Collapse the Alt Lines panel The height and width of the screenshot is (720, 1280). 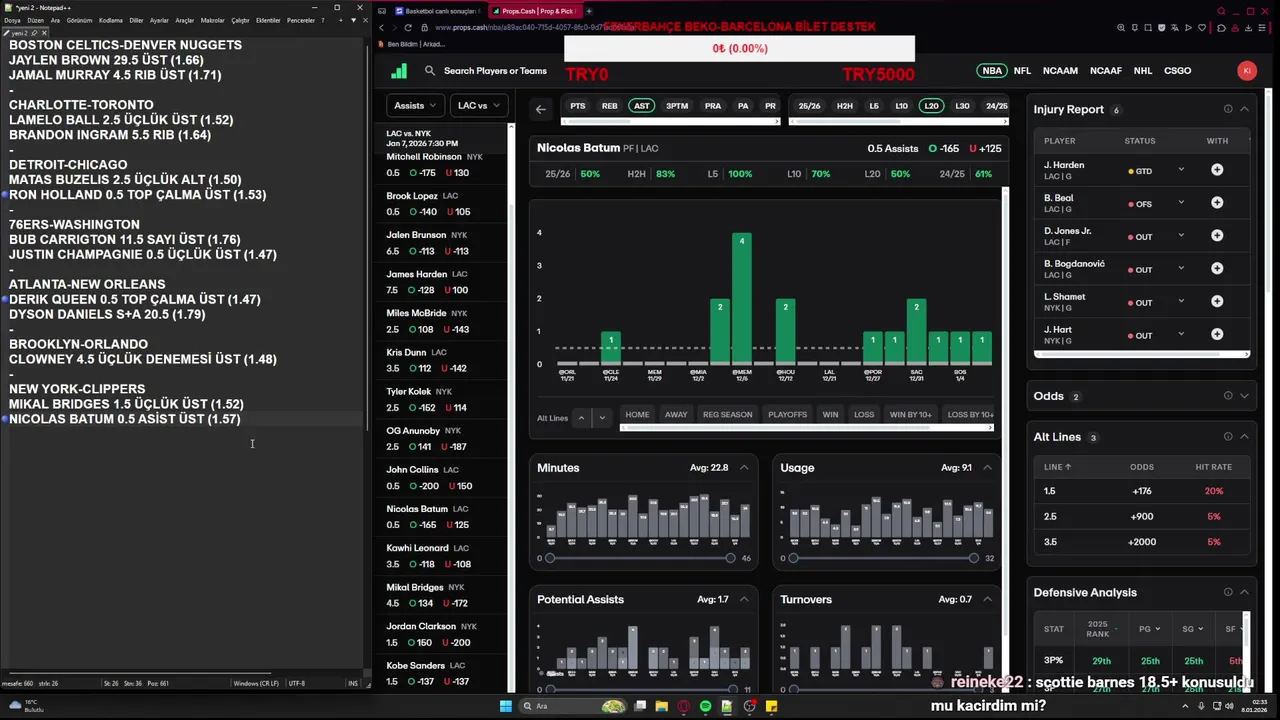[1244, 437]
